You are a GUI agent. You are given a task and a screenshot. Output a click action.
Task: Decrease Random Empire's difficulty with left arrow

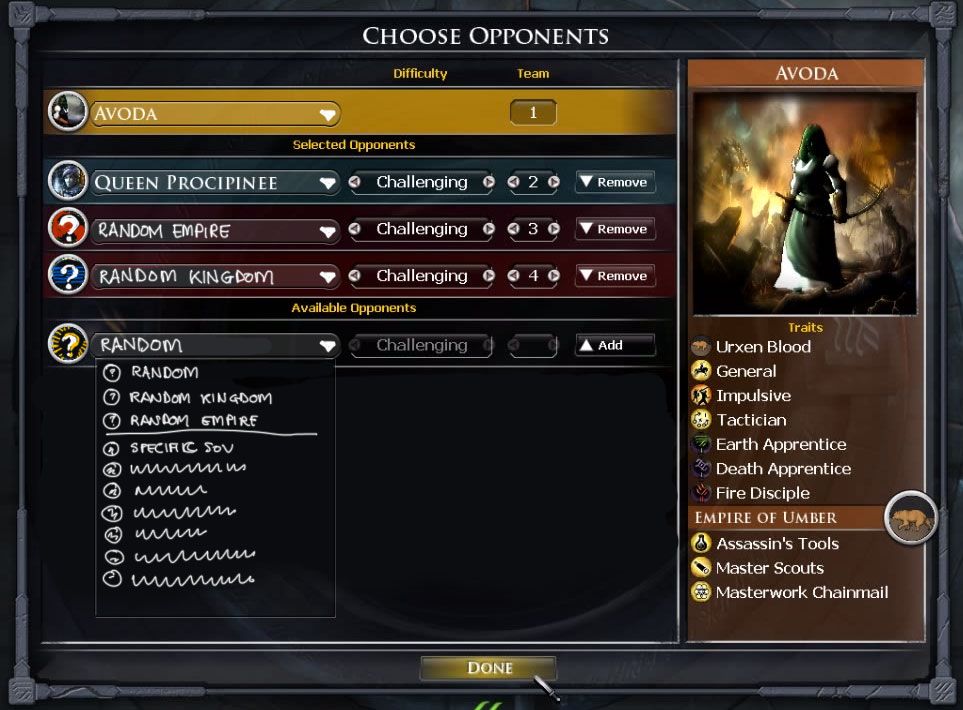tap(354, 228)
